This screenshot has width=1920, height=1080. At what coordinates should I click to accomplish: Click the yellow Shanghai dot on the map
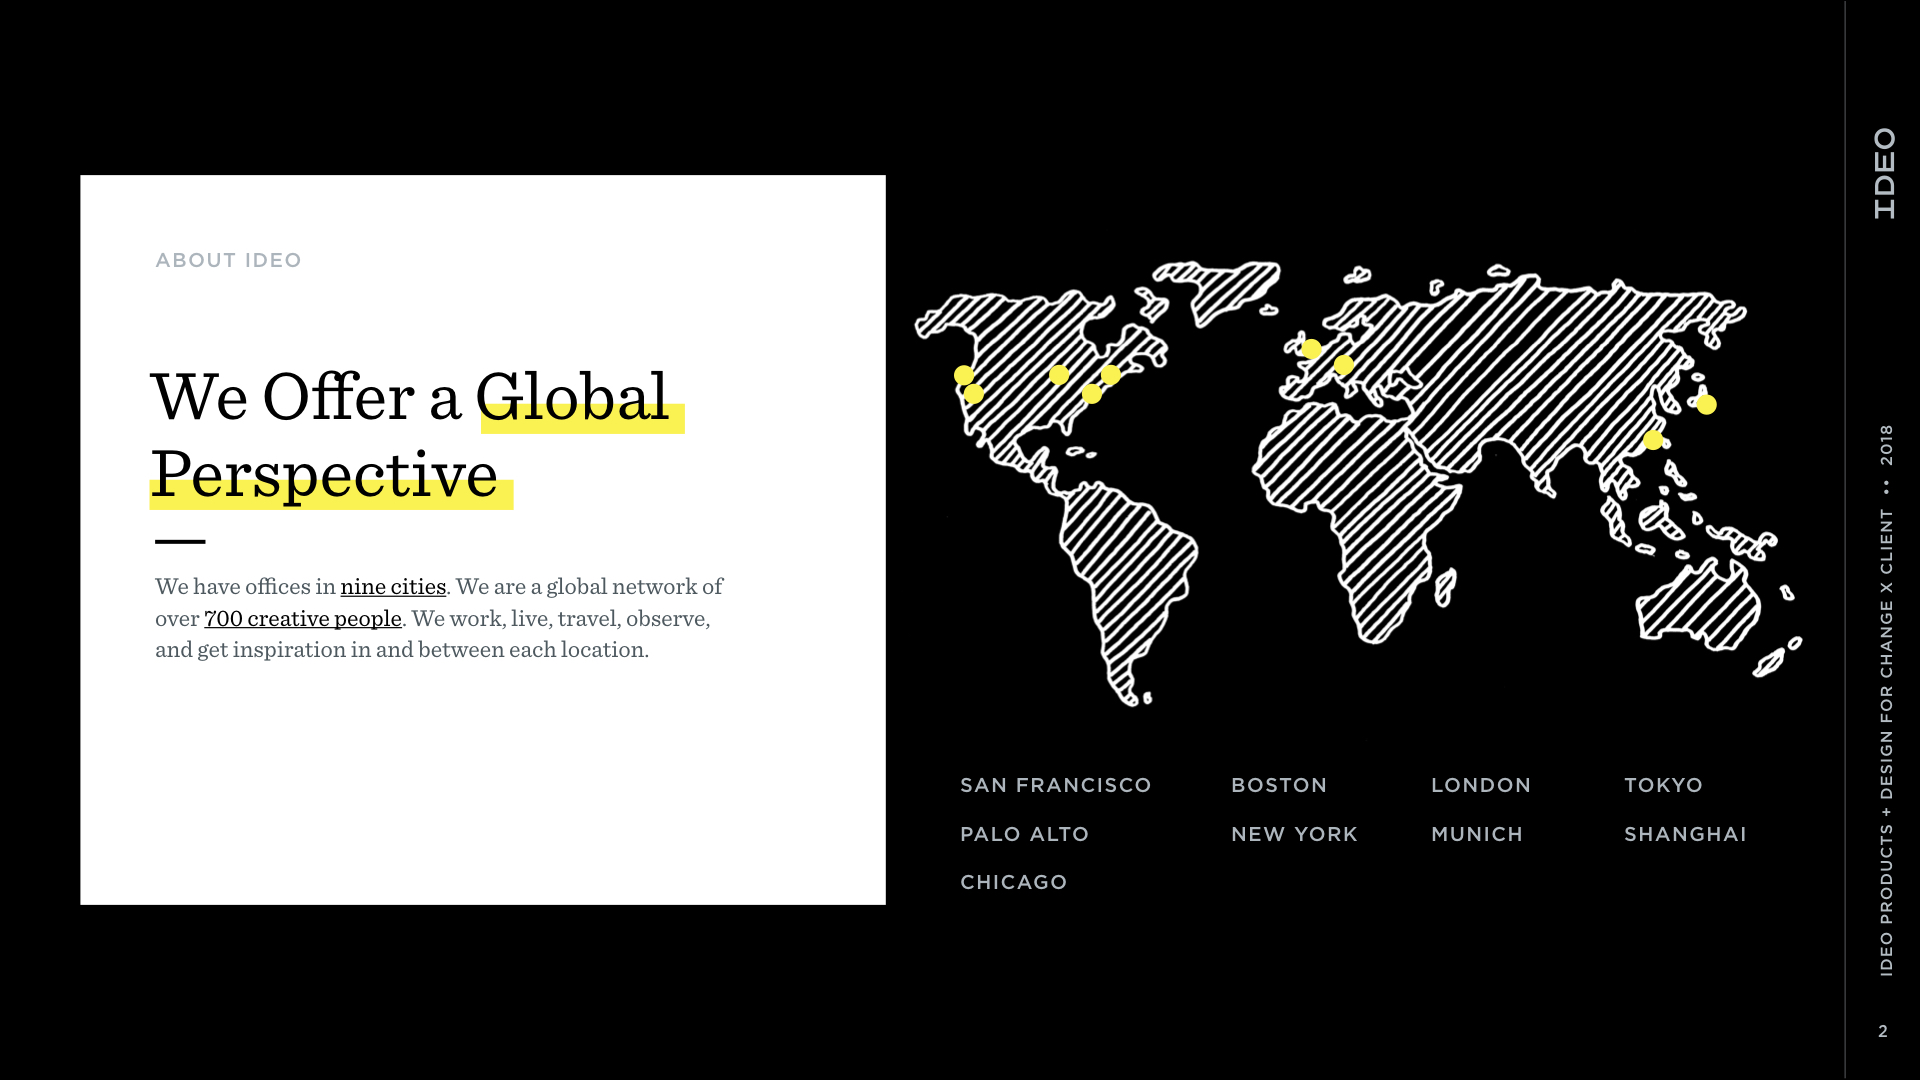(x=1653, y=440)
